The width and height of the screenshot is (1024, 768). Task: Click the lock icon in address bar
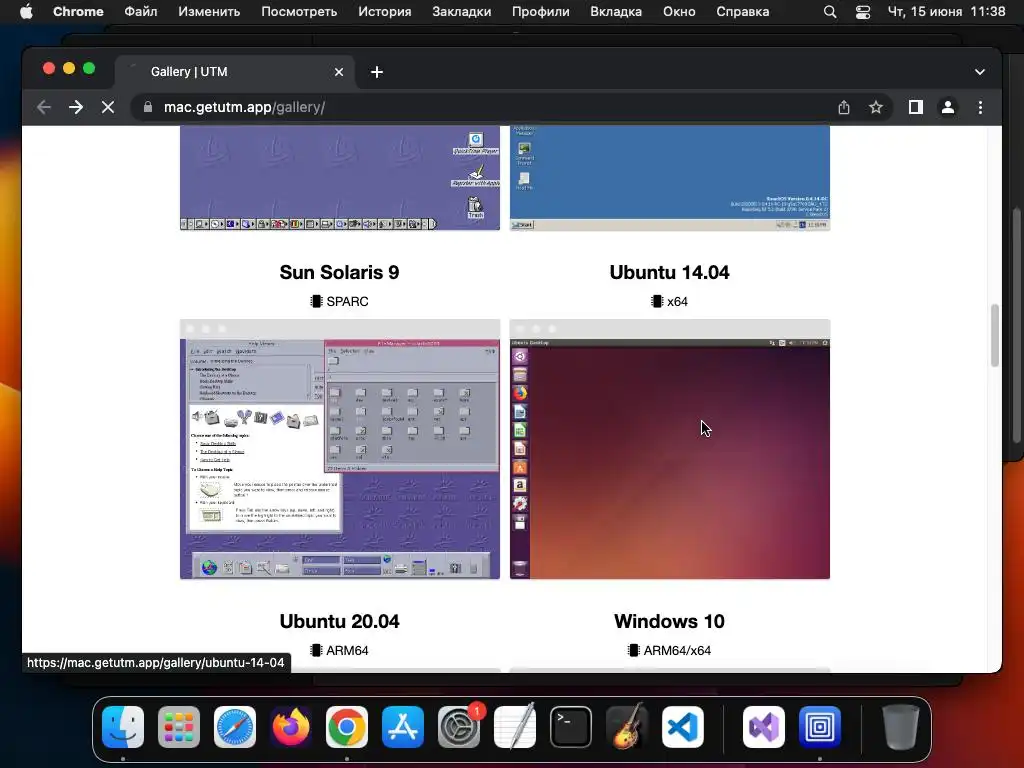(148, 107)
